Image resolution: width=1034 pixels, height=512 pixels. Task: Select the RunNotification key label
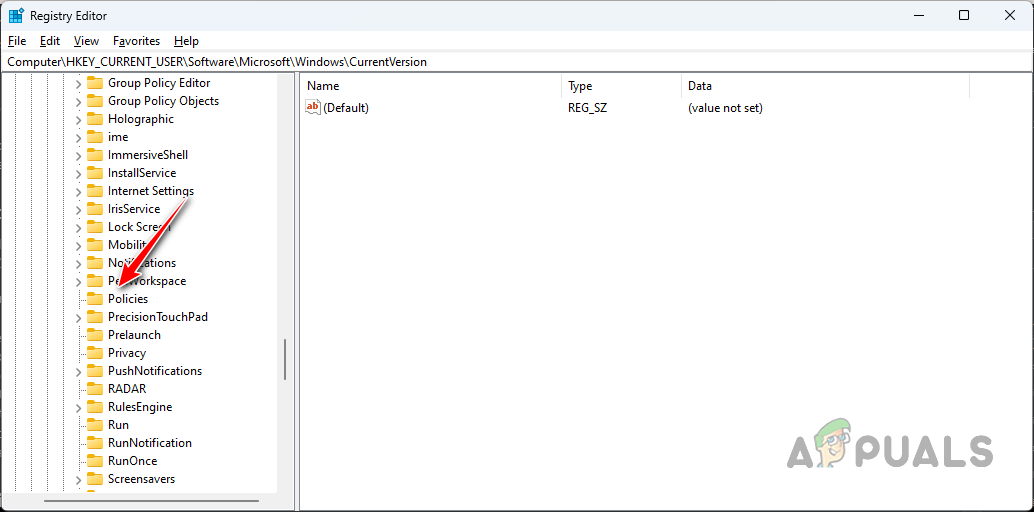150,443
